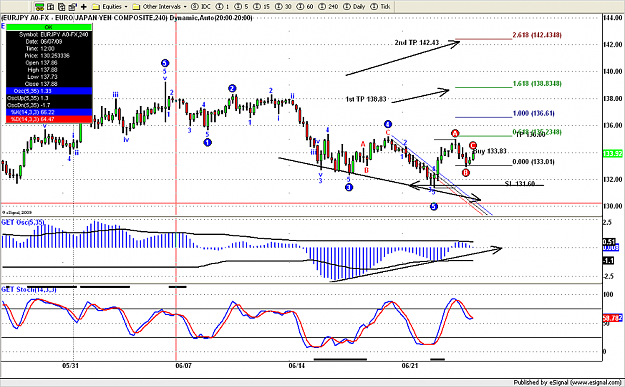Click the blue circled 4 wave label
Viewport: 625px width, 387px height.
tap(388, 124)
